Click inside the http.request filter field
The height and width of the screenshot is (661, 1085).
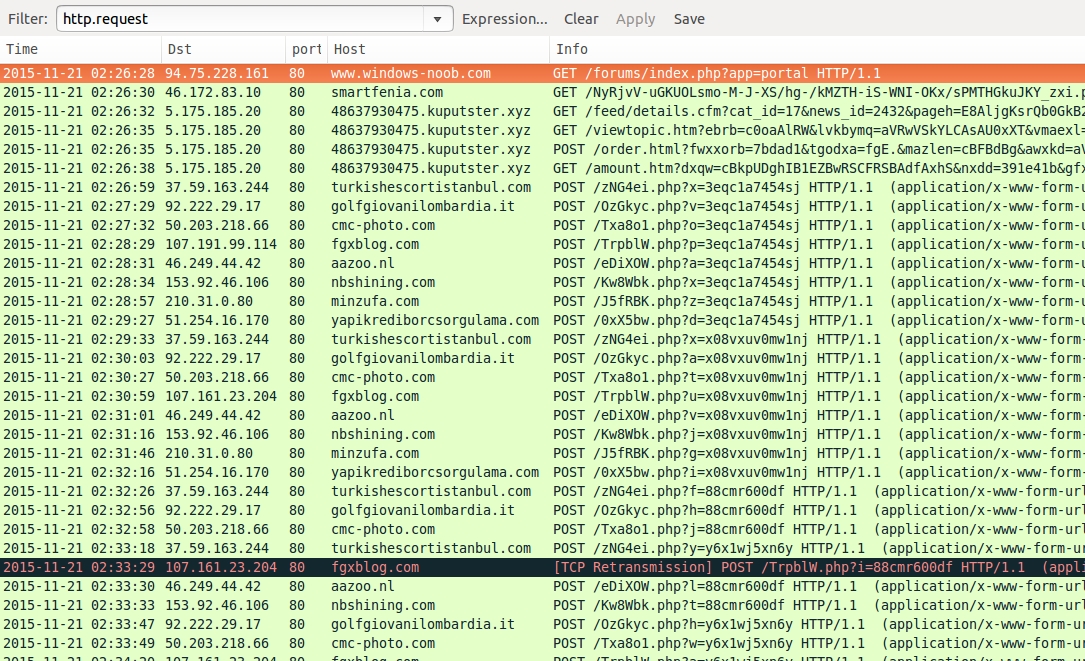(x=240, y=19)
